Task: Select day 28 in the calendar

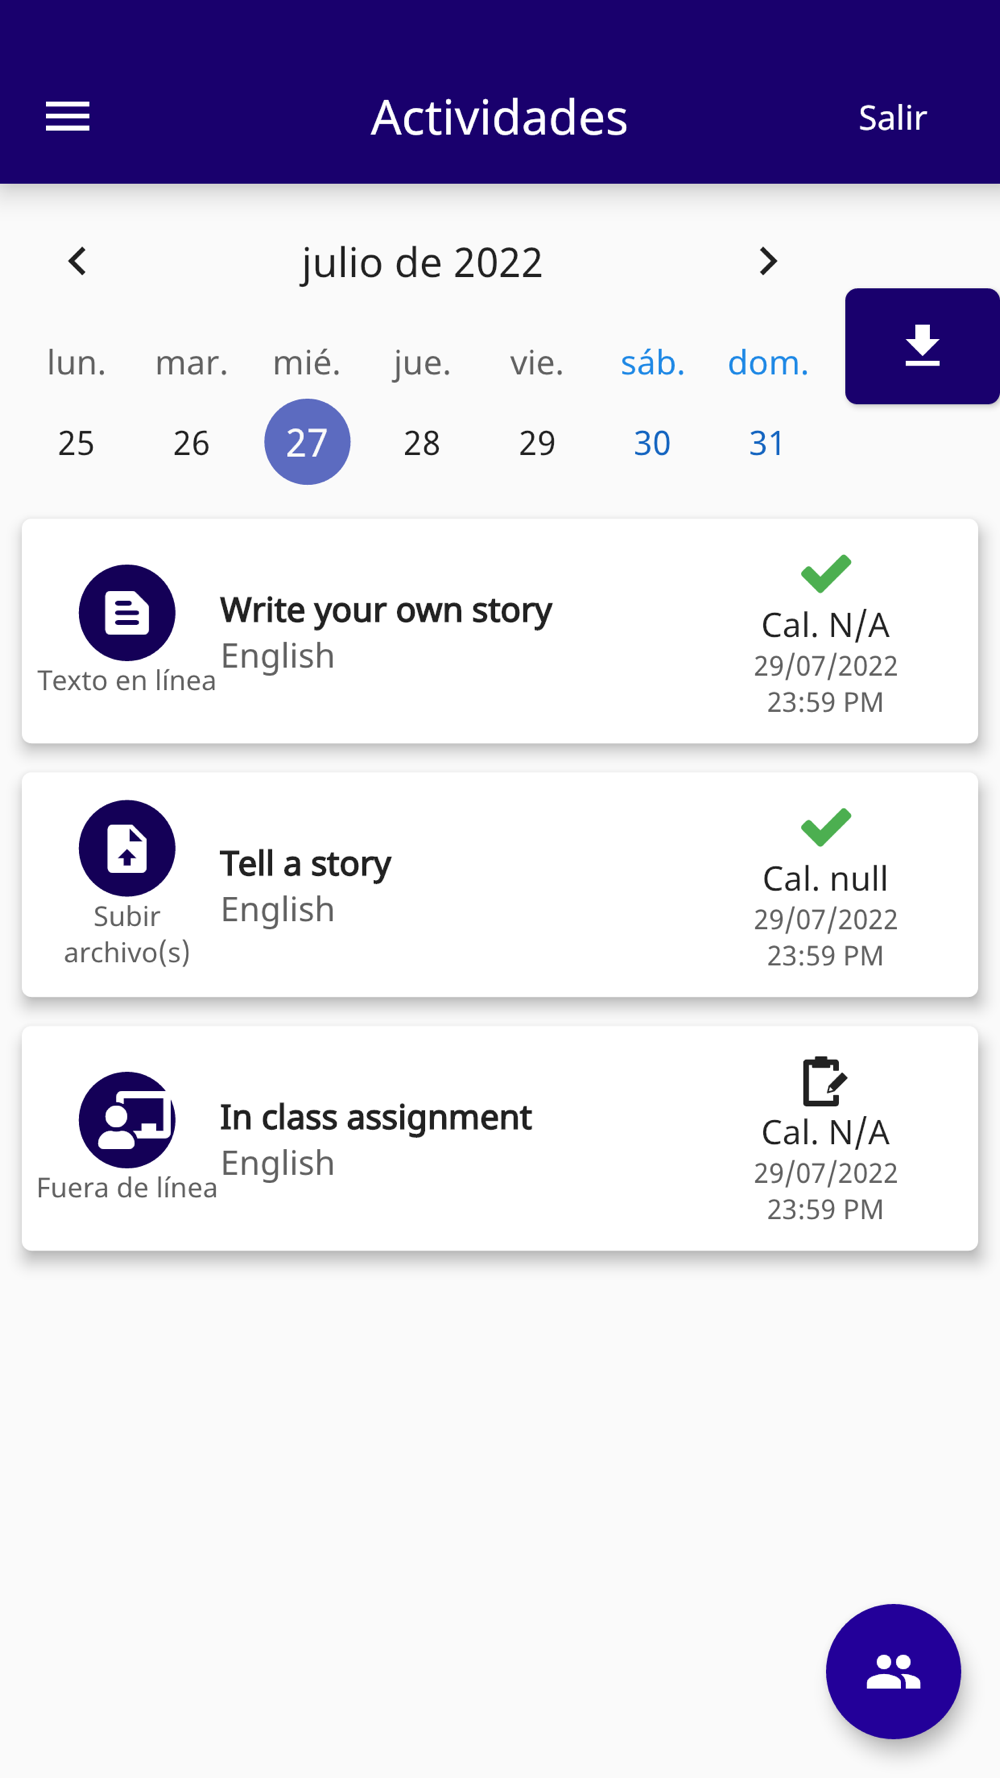Action: (x=422, y=442)
